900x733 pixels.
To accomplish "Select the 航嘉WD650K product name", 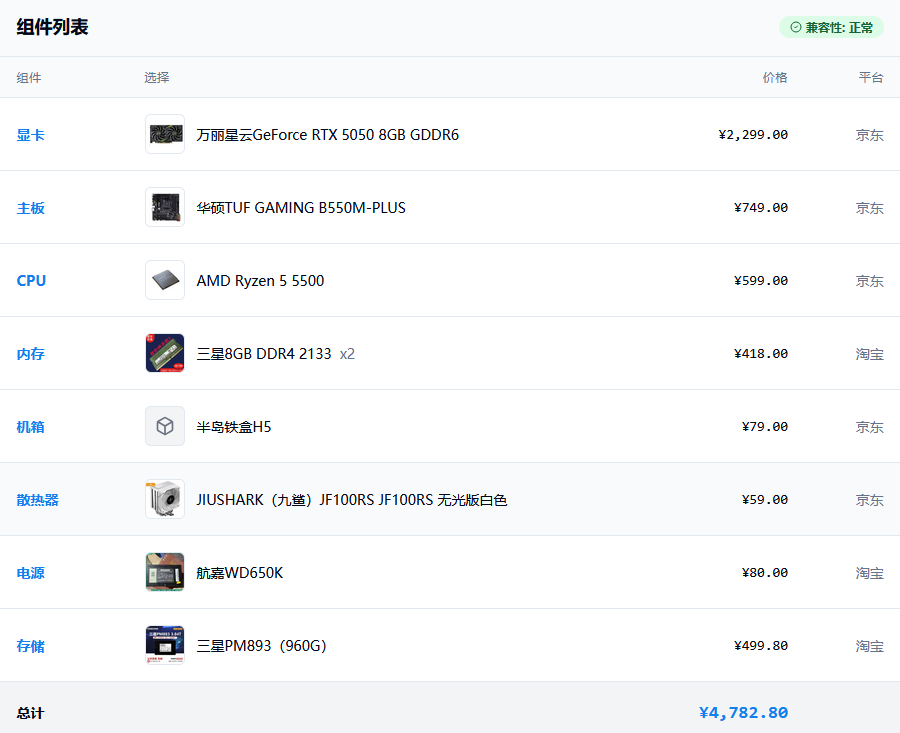I will (x=240, y=572).
